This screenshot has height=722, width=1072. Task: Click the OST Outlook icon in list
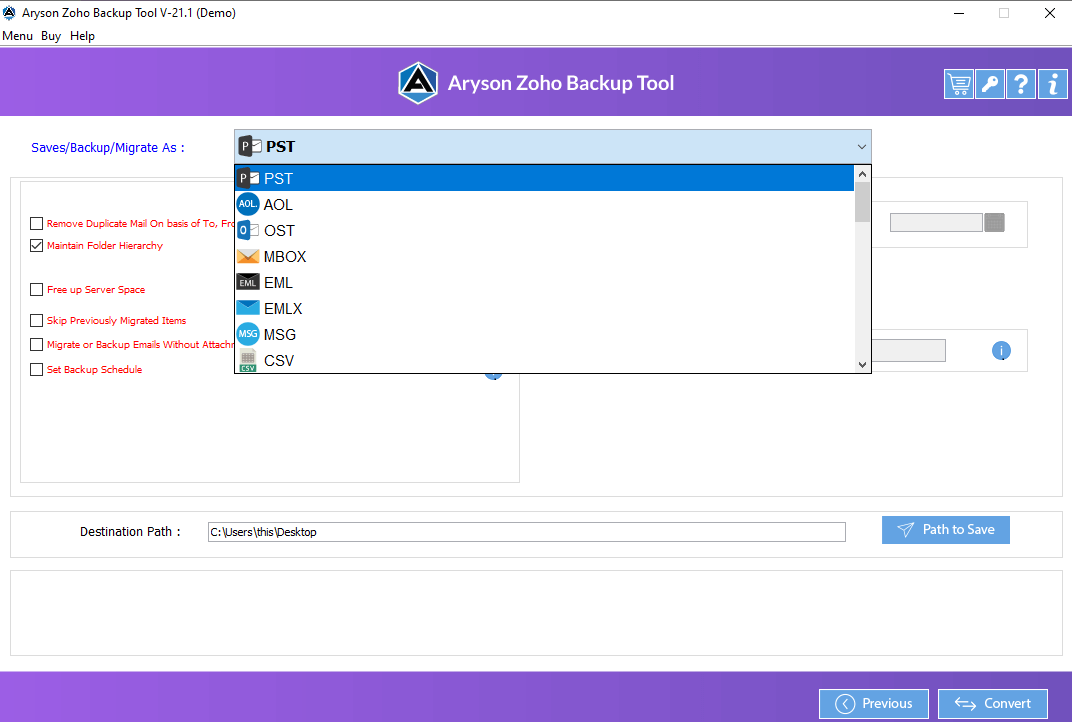click(x=247, y=230)
